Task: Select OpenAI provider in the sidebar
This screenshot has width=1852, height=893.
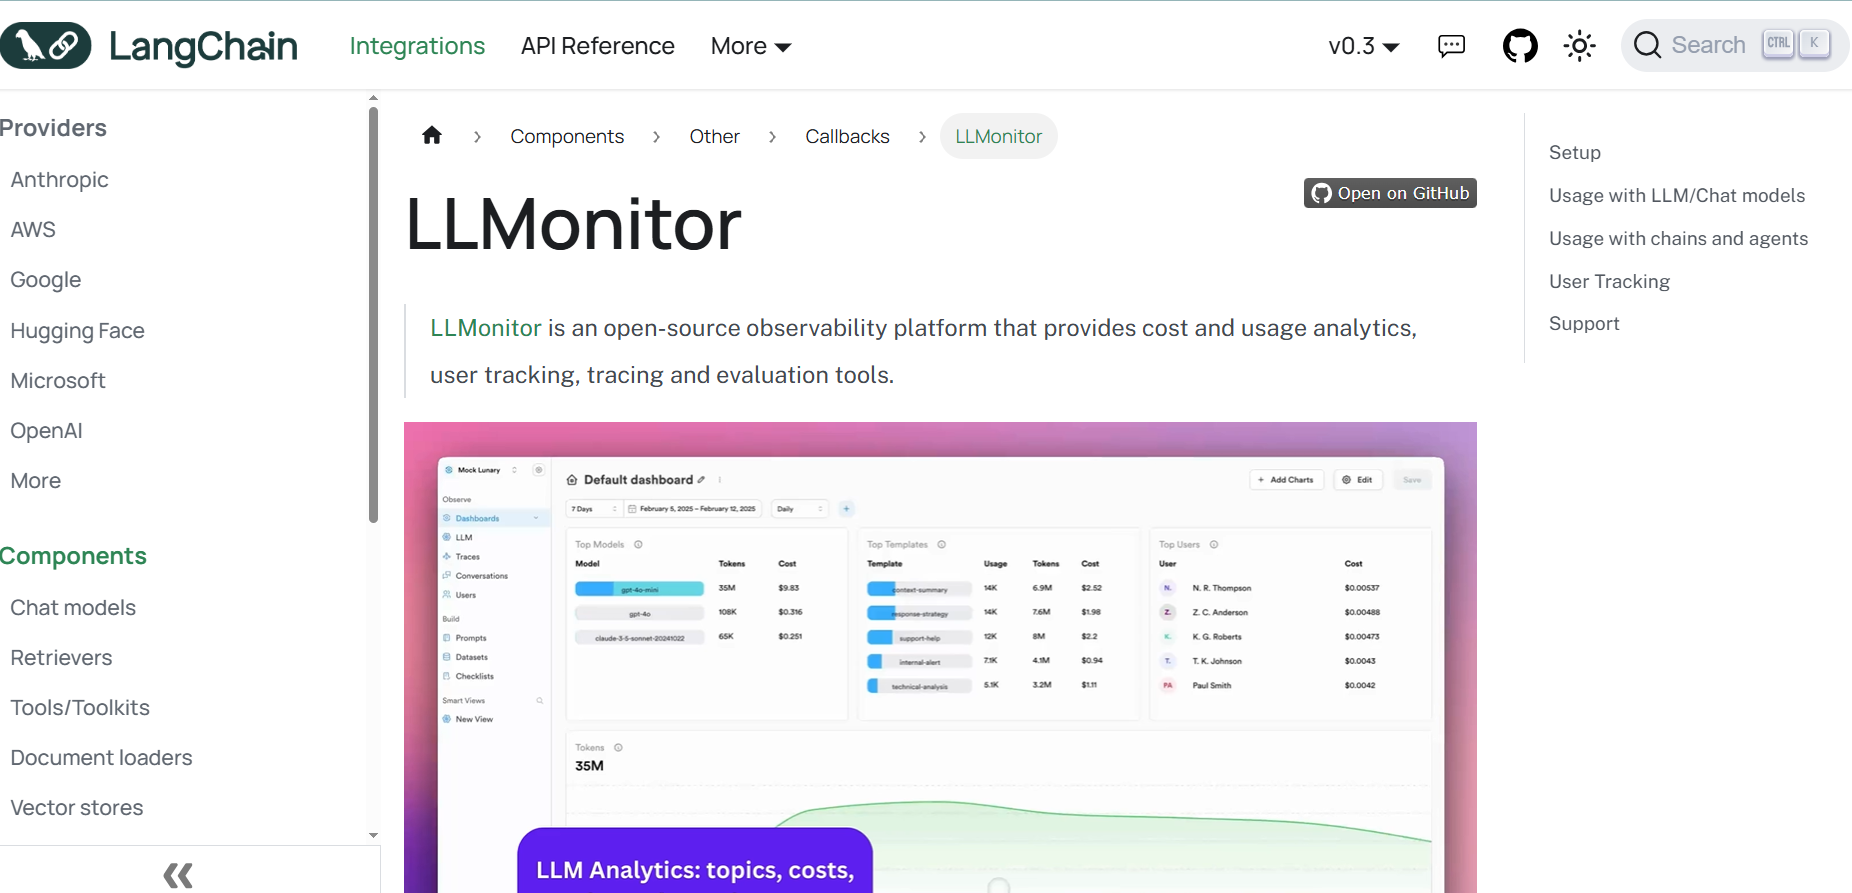Action: tap(46, 431)
